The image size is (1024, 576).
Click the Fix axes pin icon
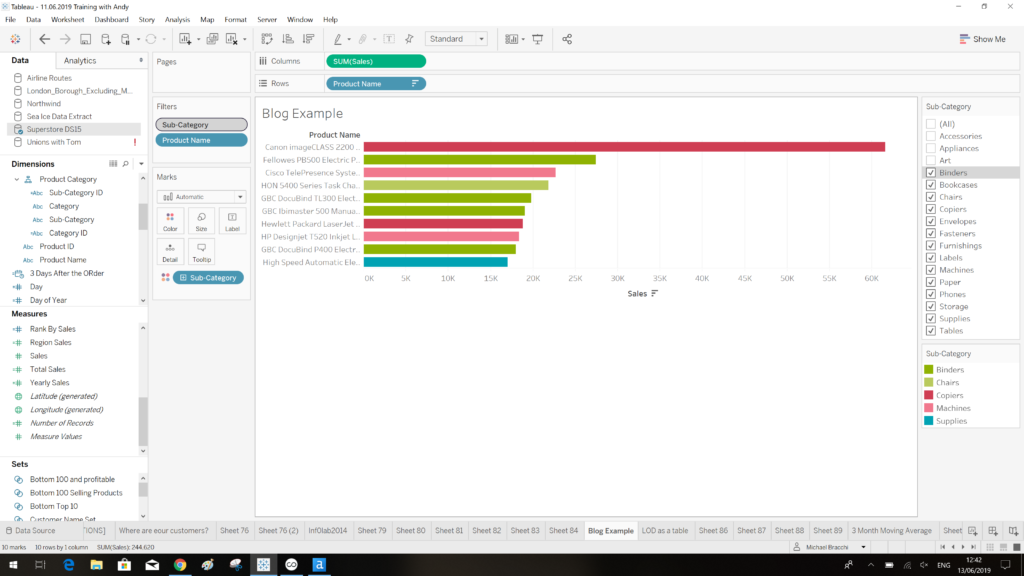pyautogui.click(x=409, y=39)
